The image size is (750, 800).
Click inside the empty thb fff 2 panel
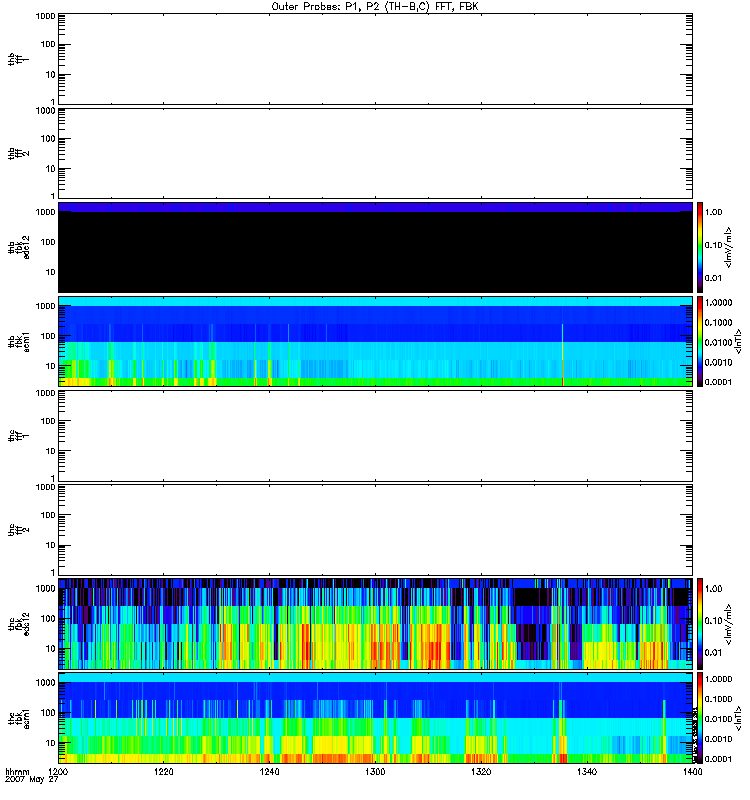coord(374,152)
